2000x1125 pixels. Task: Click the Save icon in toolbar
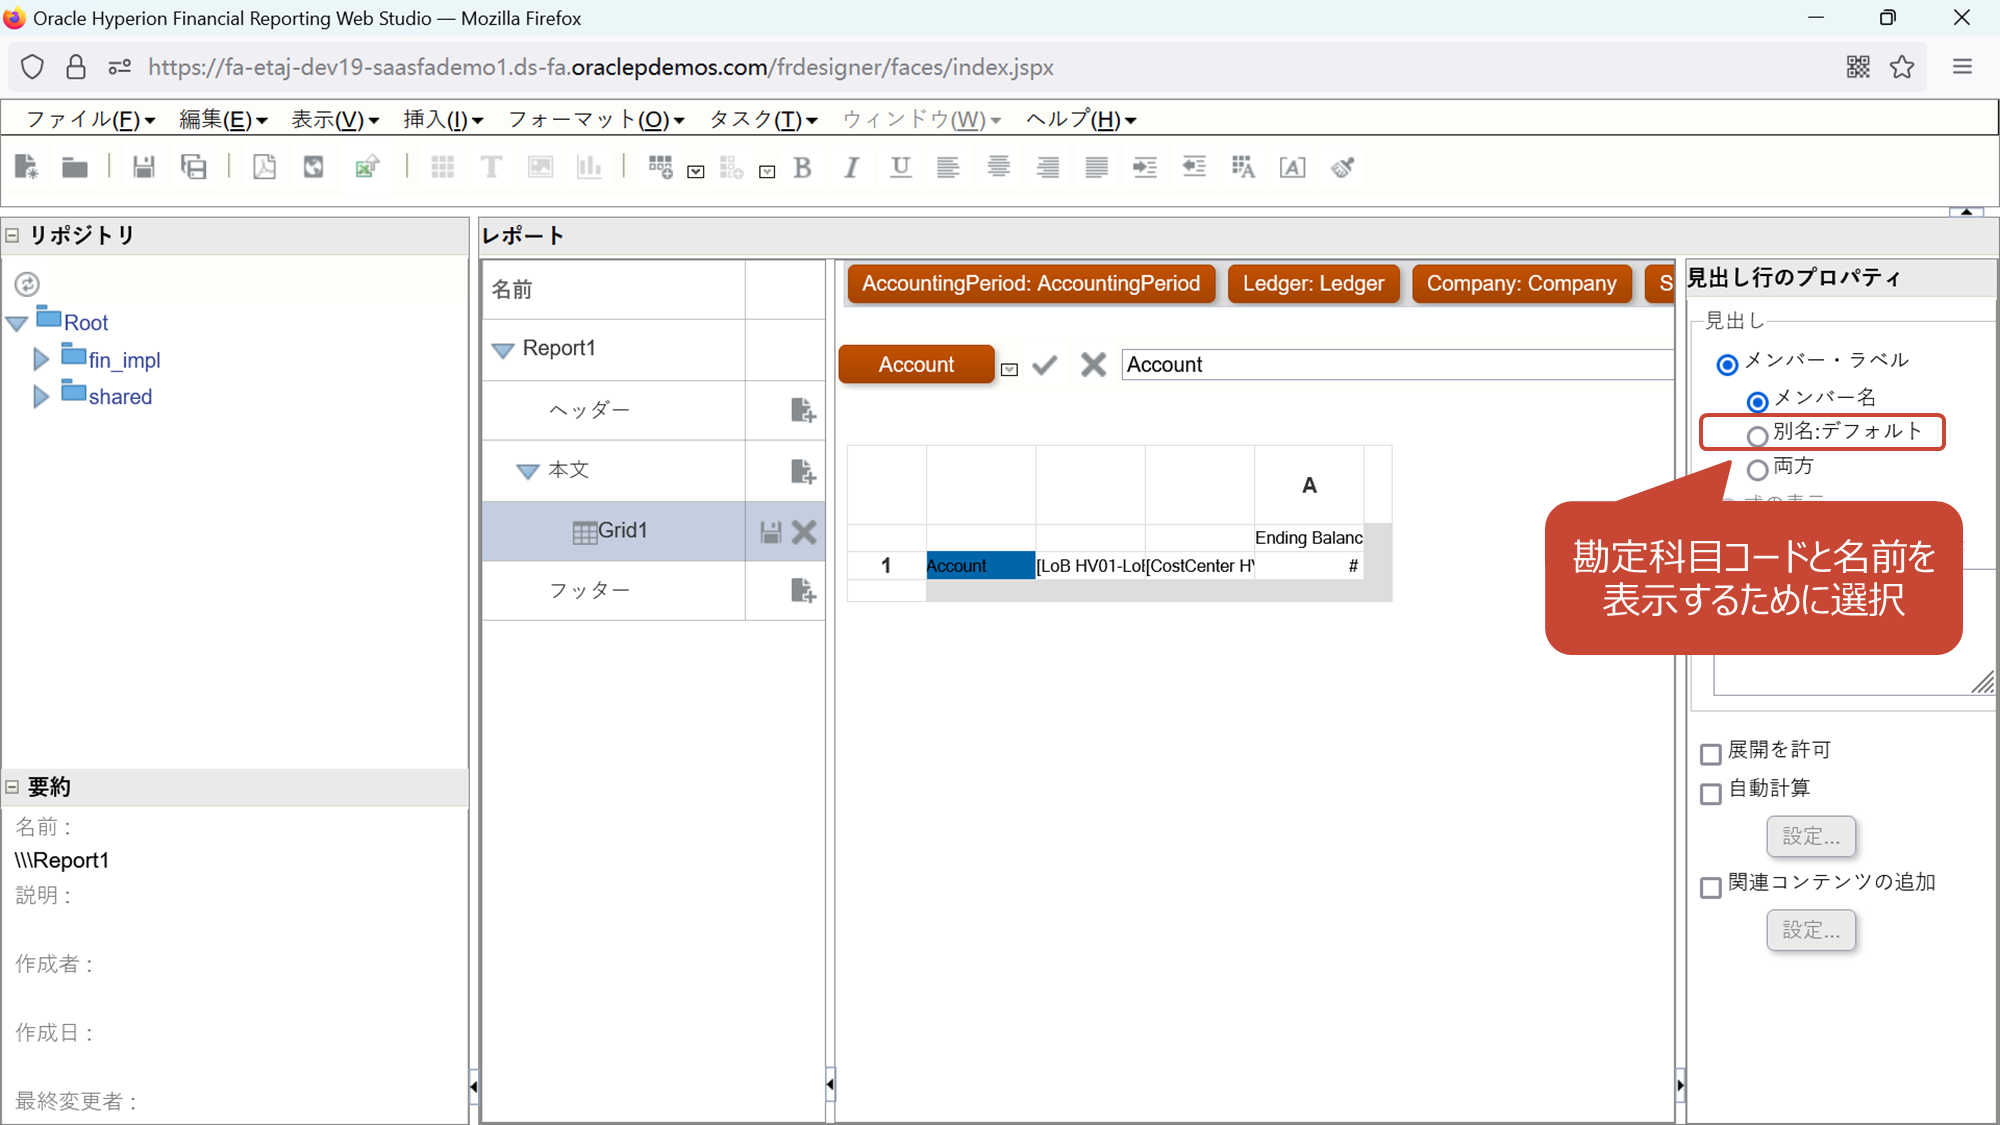(x=143, y=167)
